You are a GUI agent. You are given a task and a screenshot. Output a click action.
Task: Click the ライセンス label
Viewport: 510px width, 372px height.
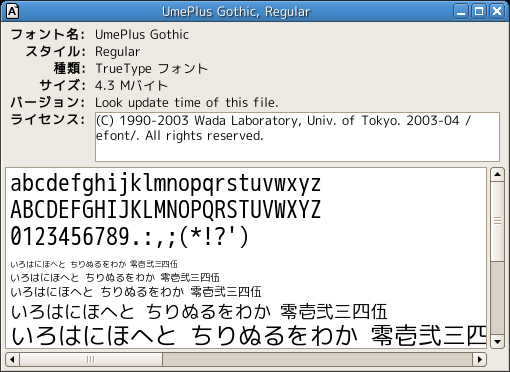click(48, 119)
